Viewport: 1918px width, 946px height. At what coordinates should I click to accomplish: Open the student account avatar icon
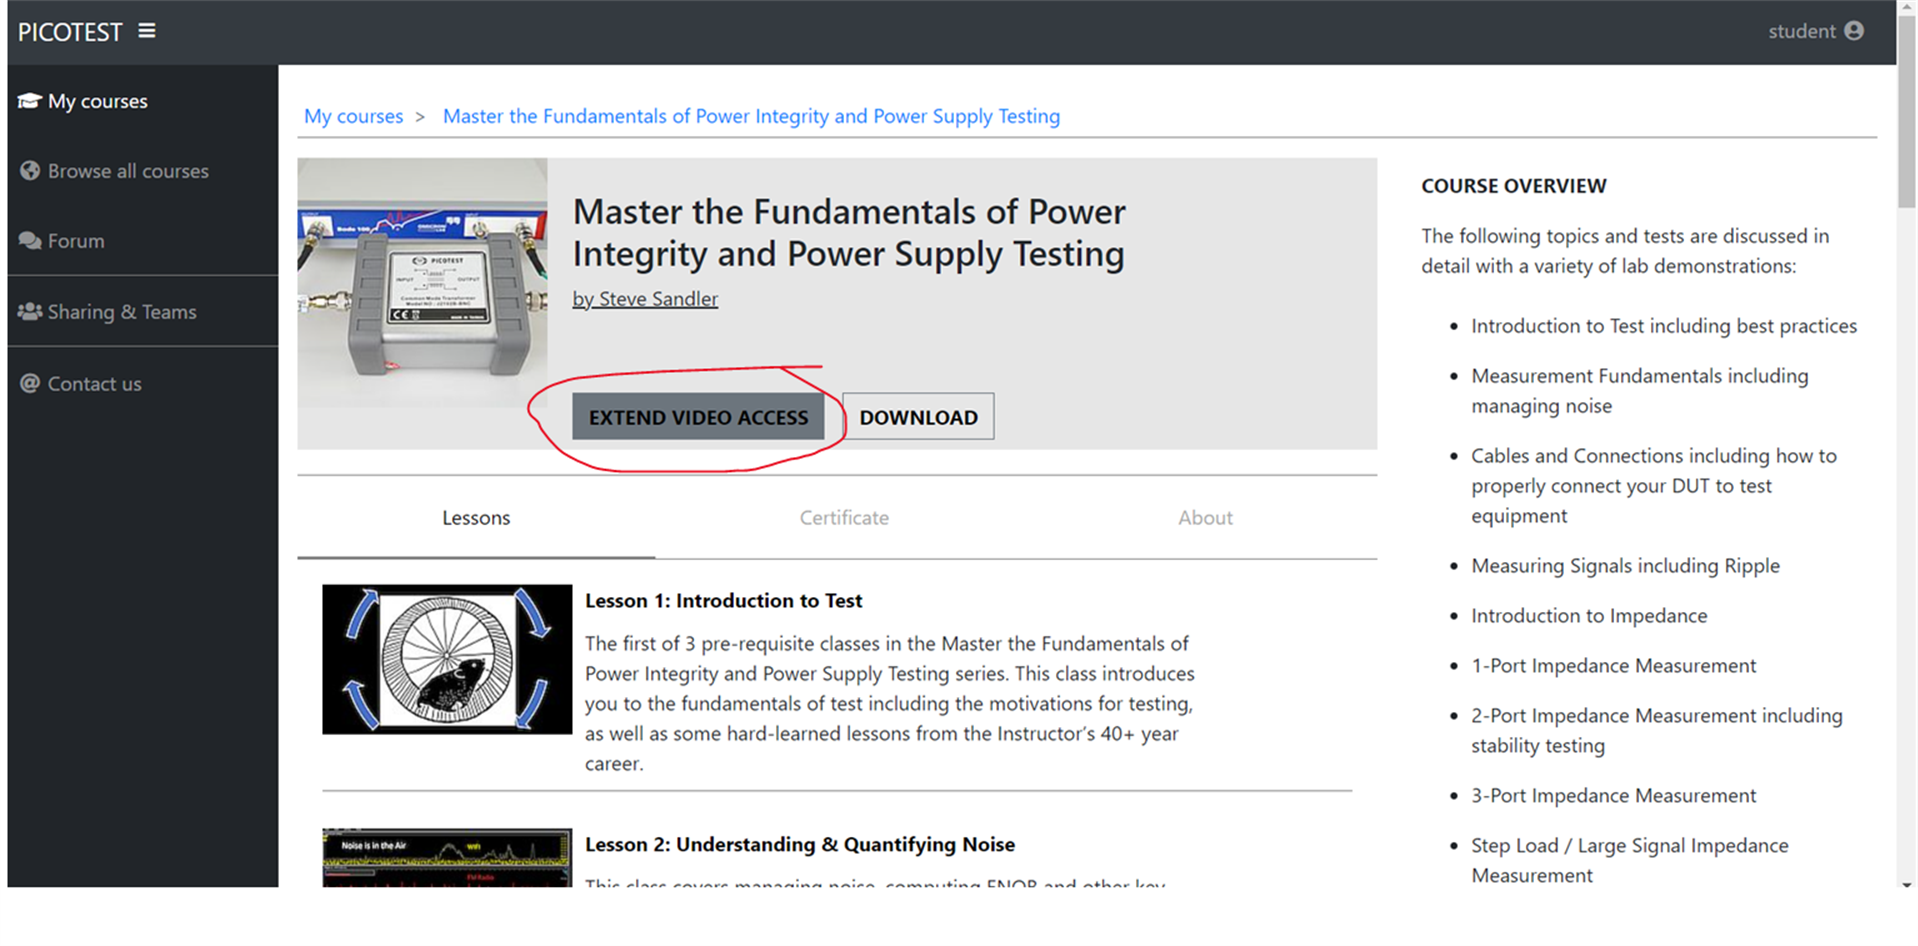click(x=1854, y=31)
